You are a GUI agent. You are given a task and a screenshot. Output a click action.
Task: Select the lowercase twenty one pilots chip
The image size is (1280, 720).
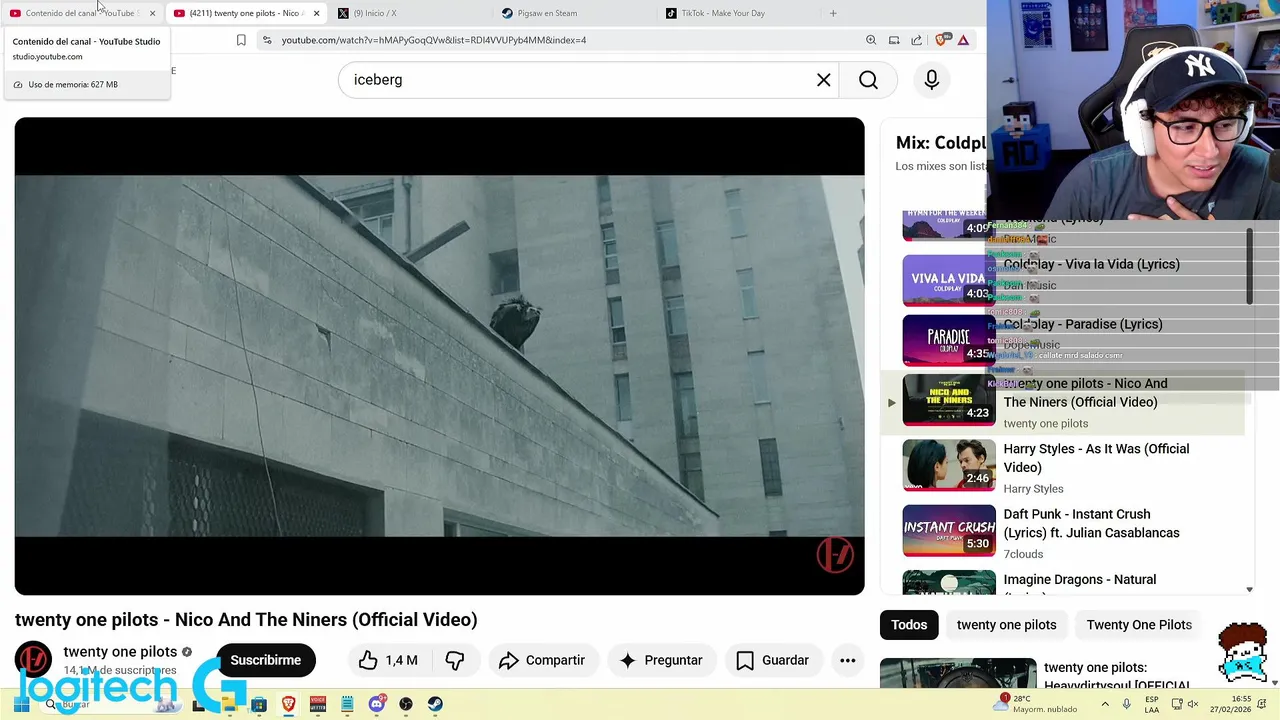(x=1006, y=625)
